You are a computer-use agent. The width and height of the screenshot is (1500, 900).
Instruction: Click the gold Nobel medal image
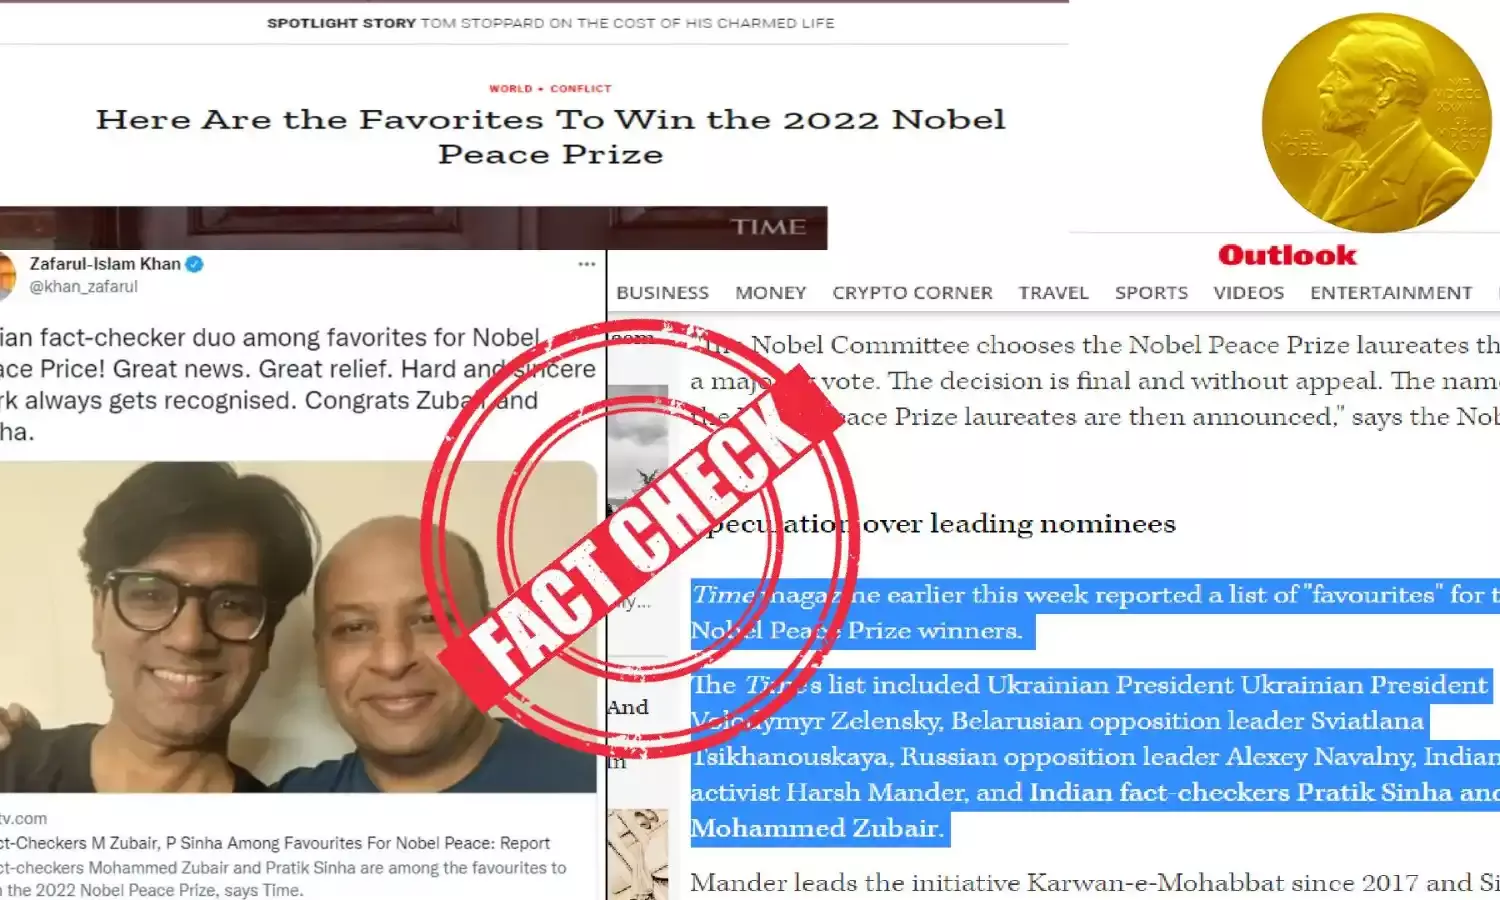(x=1376, y=123)
